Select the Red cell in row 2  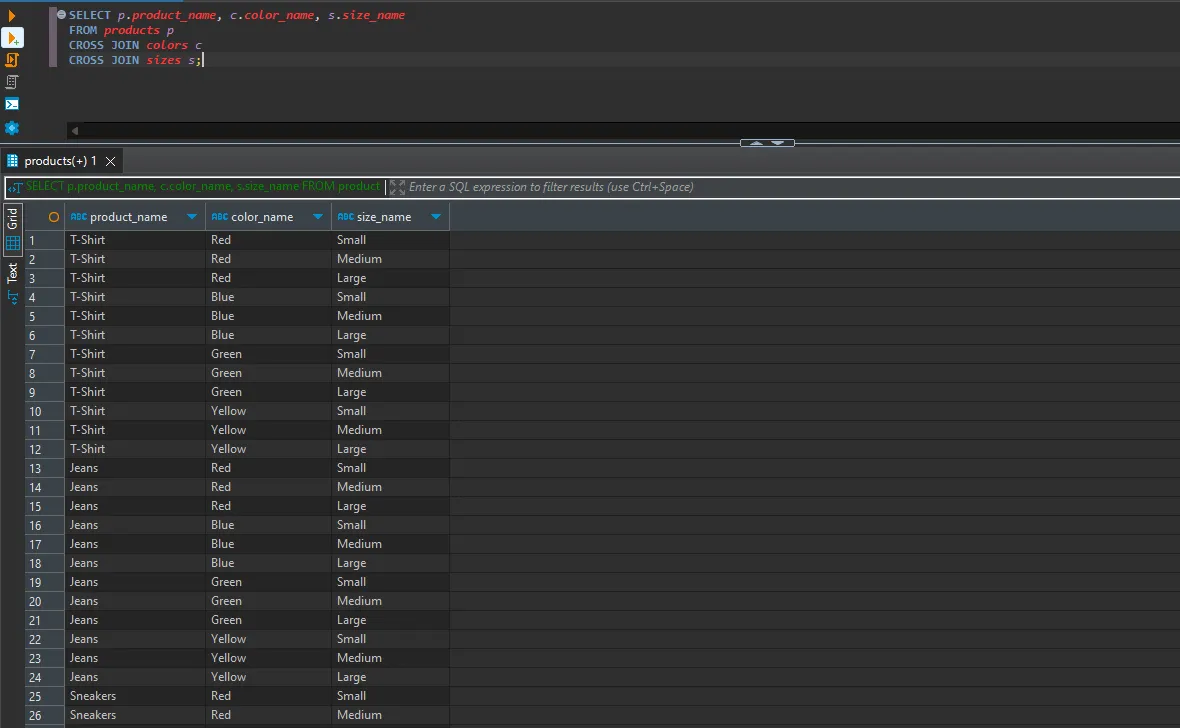click(268, 258)
